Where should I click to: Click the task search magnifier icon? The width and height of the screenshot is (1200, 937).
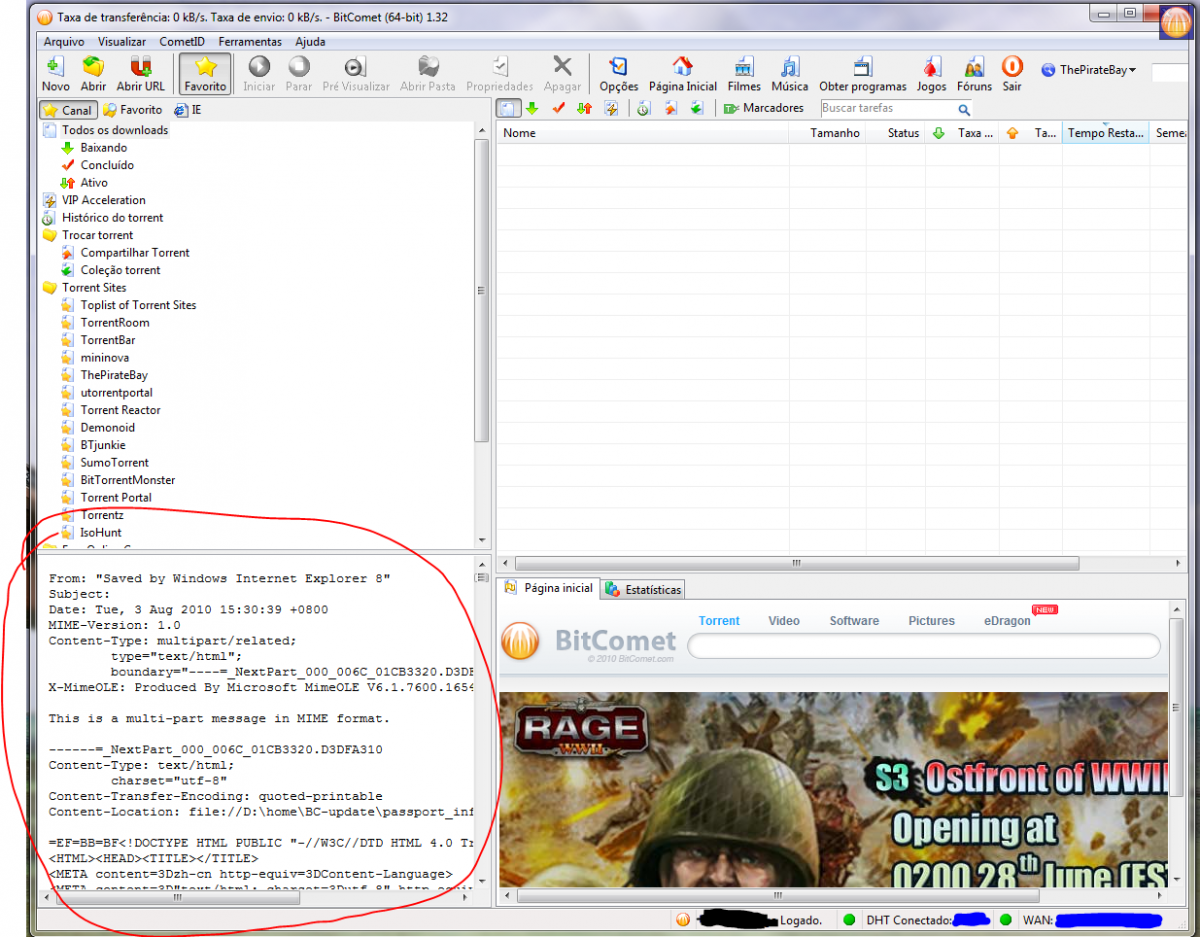coord(964,109)
